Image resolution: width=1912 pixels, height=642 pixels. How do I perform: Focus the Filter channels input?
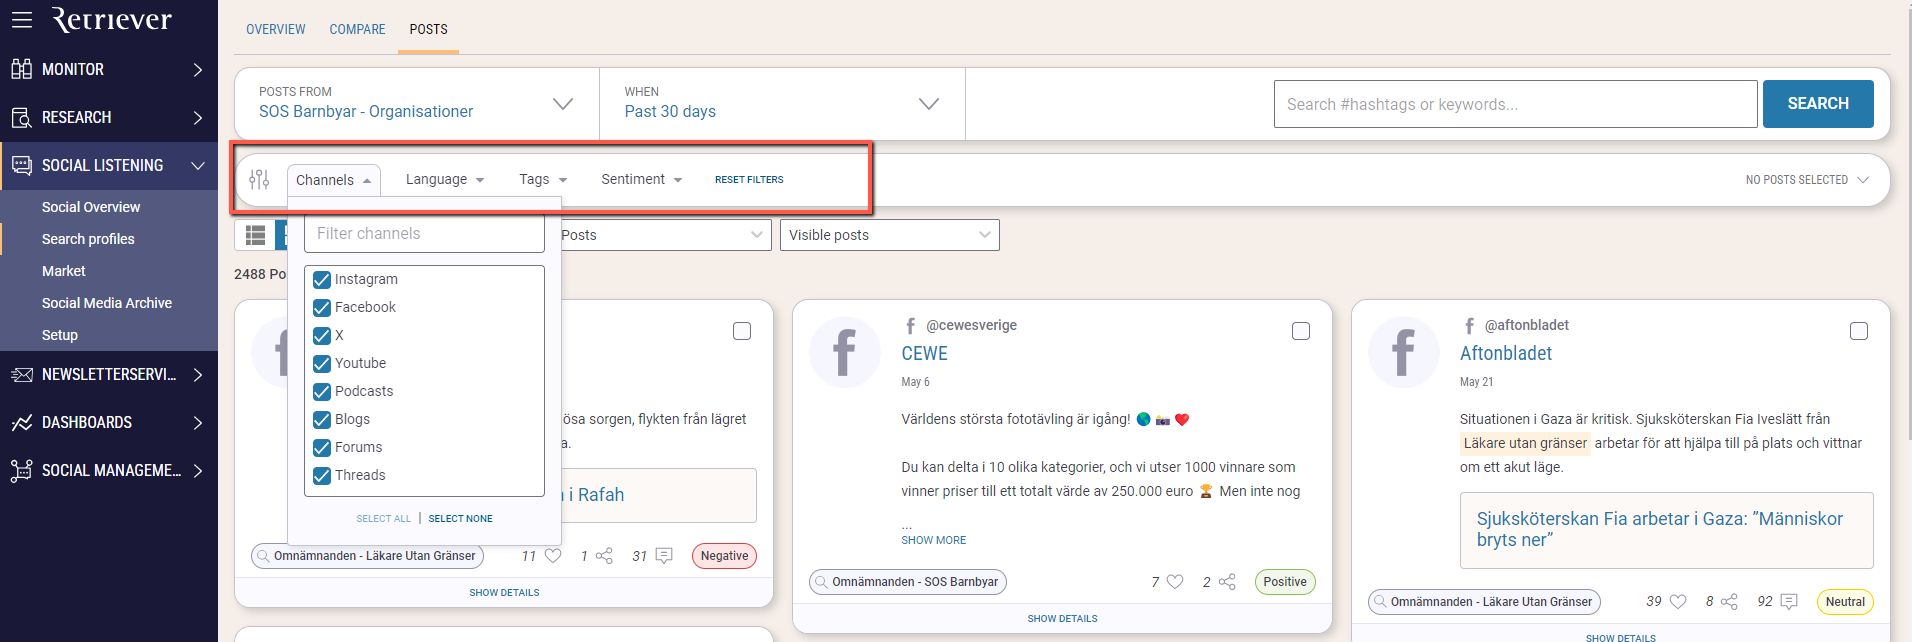tap(424, 233)
